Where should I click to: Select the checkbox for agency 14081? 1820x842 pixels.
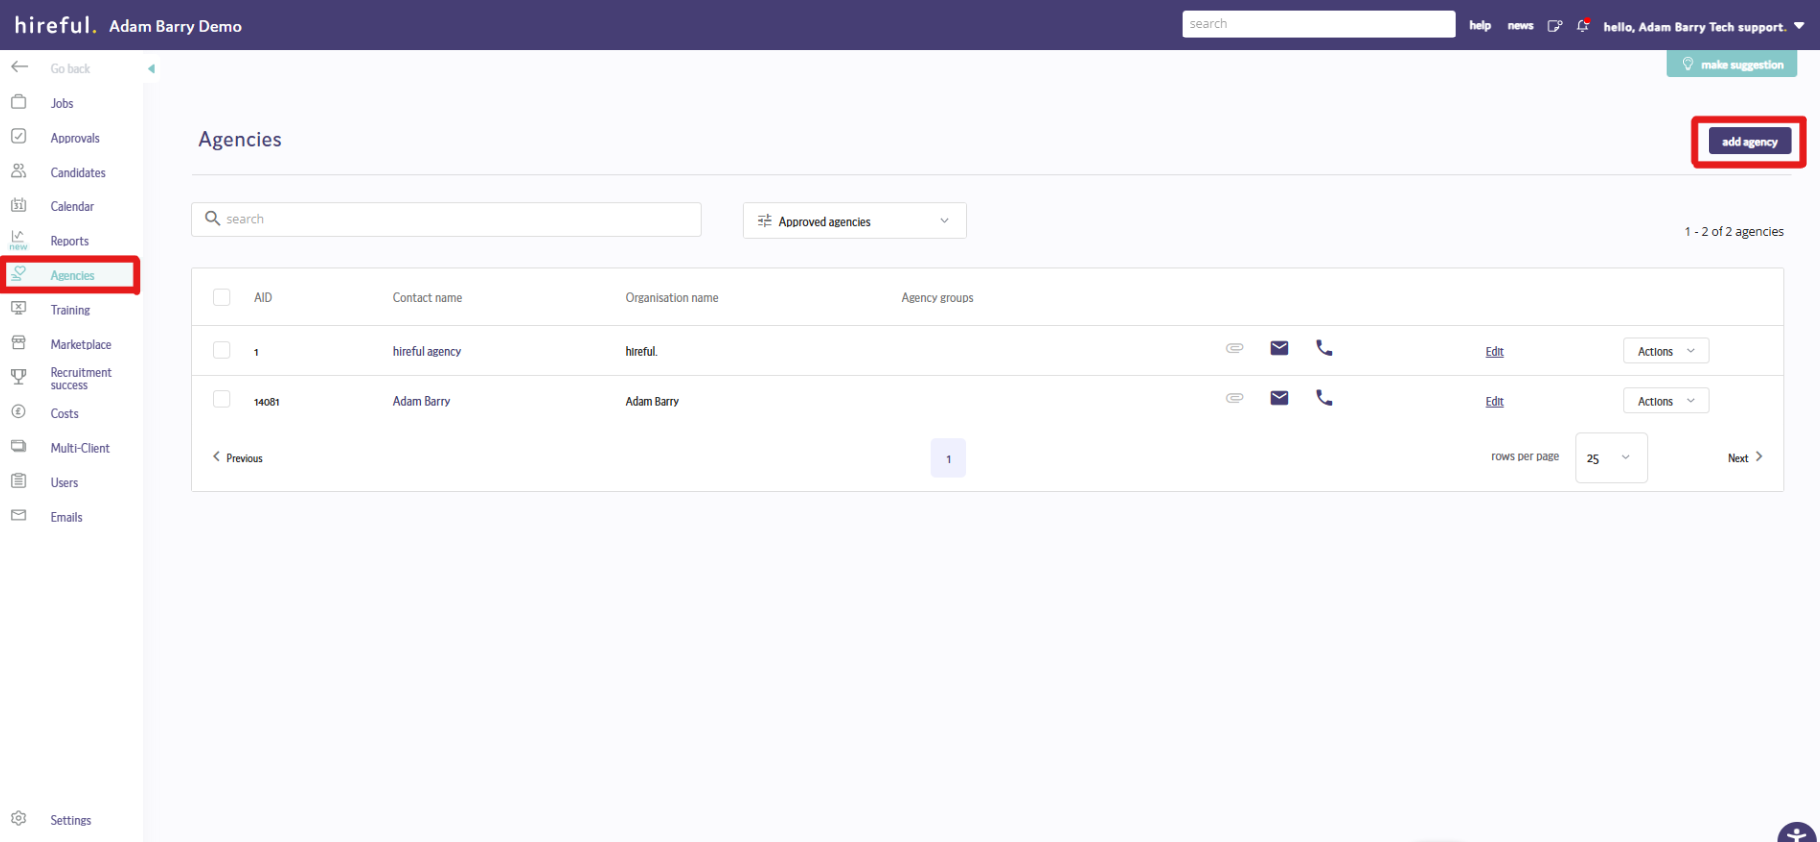pyautogui.click(x=222, y=400)
